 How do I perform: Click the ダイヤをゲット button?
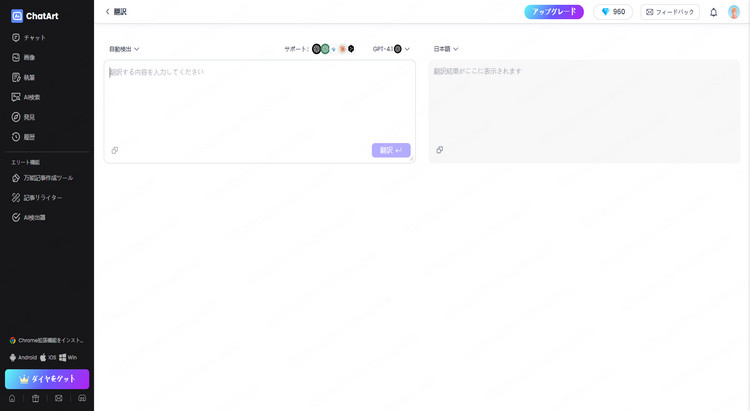coord(47,379)
